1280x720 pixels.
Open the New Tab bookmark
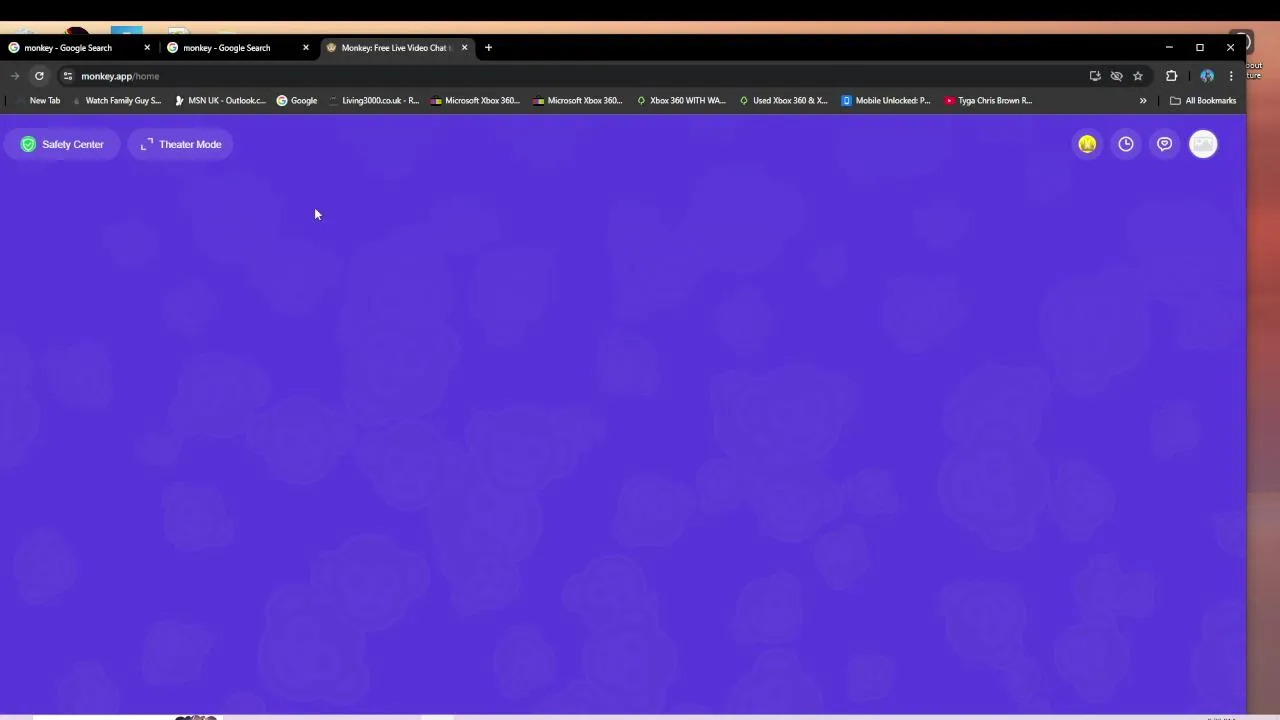pos(37,101)
